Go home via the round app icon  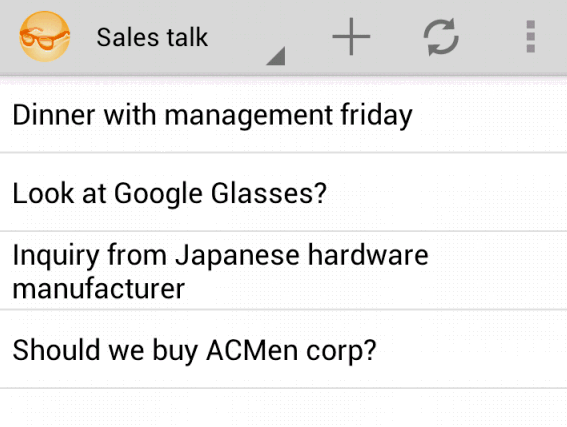44,37
